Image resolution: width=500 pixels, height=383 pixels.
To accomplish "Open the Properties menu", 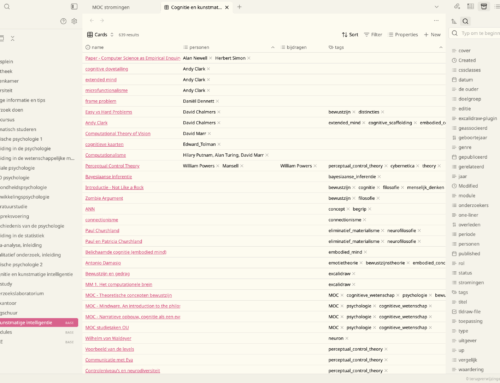I will (x=403, y=35).
